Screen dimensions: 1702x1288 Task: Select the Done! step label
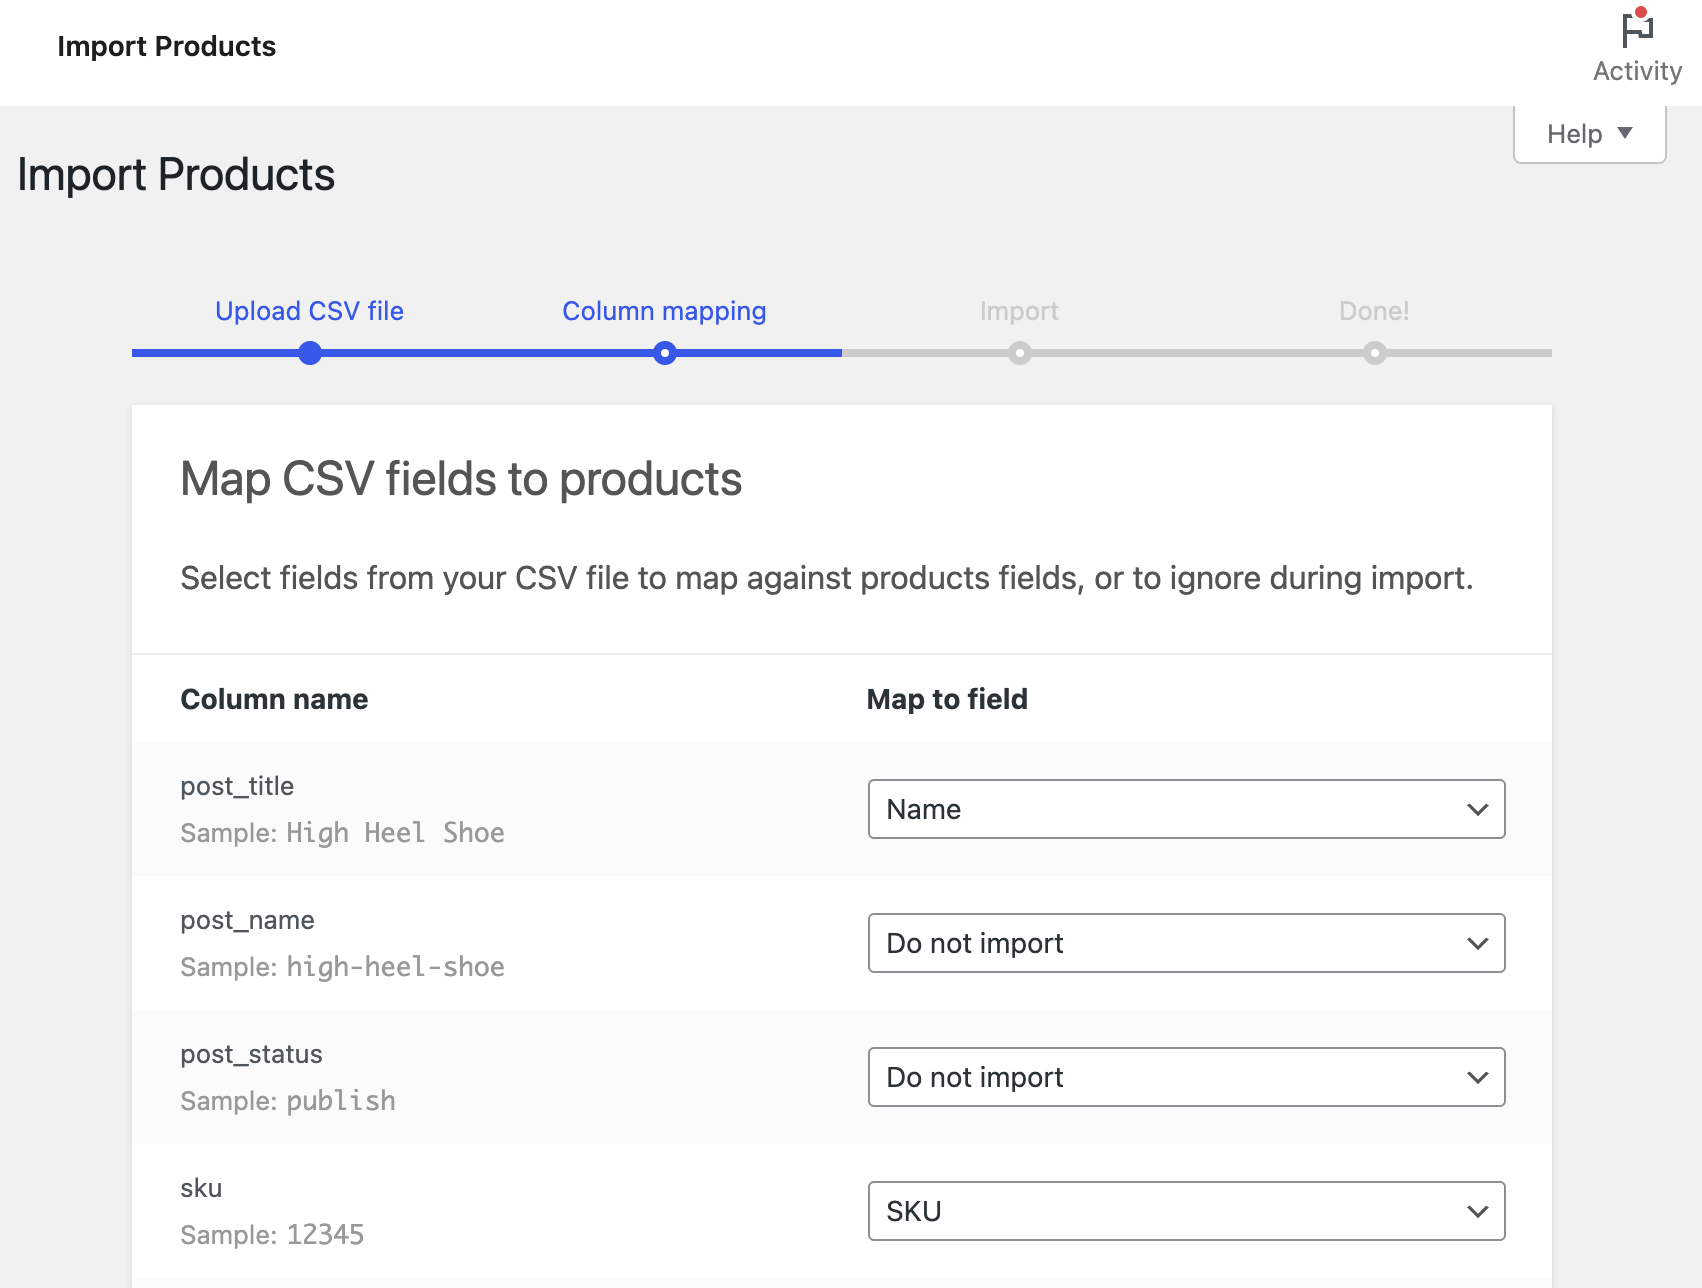(1374, 311)
